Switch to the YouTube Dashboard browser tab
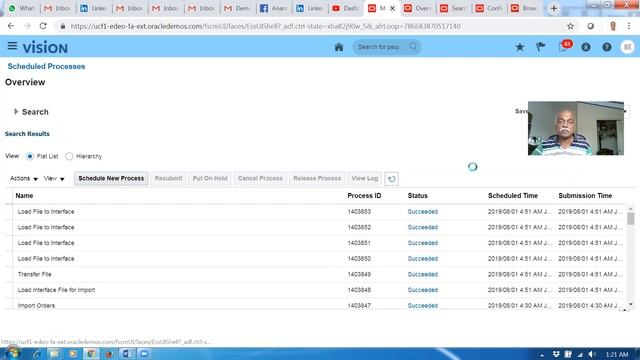This screenshot has width=640, height=360. (x=346, y=8)
